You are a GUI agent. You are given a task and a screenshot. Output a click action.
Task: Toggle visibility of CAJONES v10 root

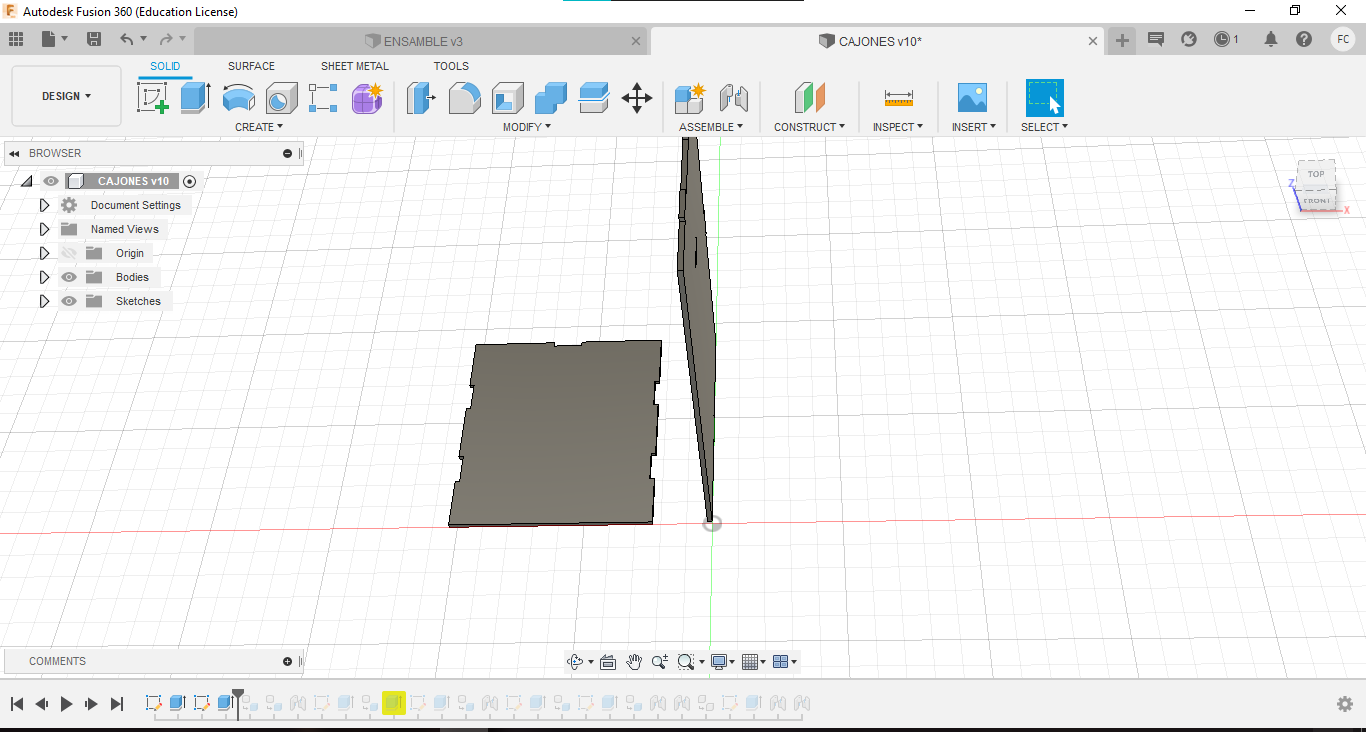tap(51, 181)
